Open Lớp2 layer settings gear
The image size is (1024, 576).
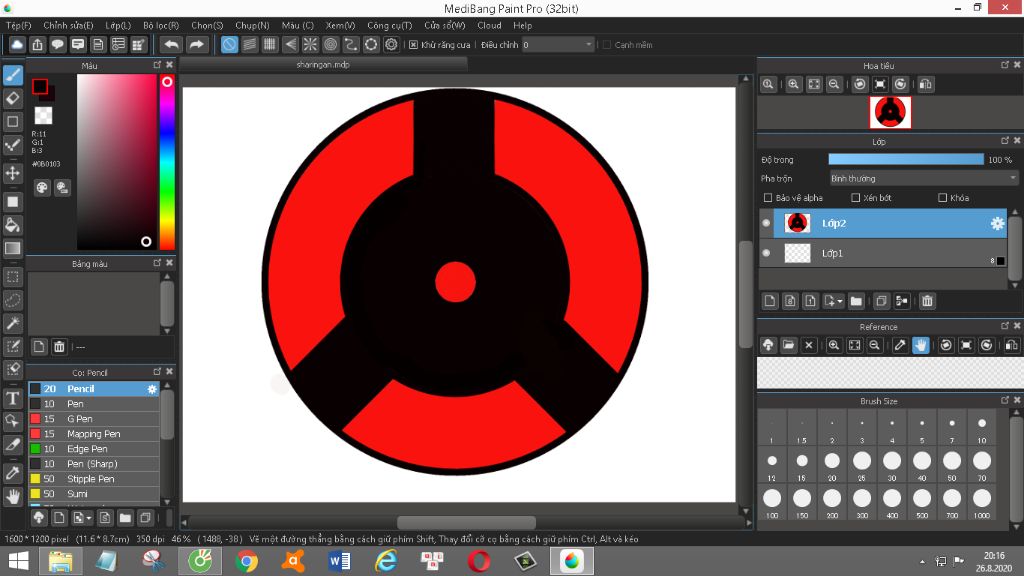pyautogui.click(x=997, y=223)
